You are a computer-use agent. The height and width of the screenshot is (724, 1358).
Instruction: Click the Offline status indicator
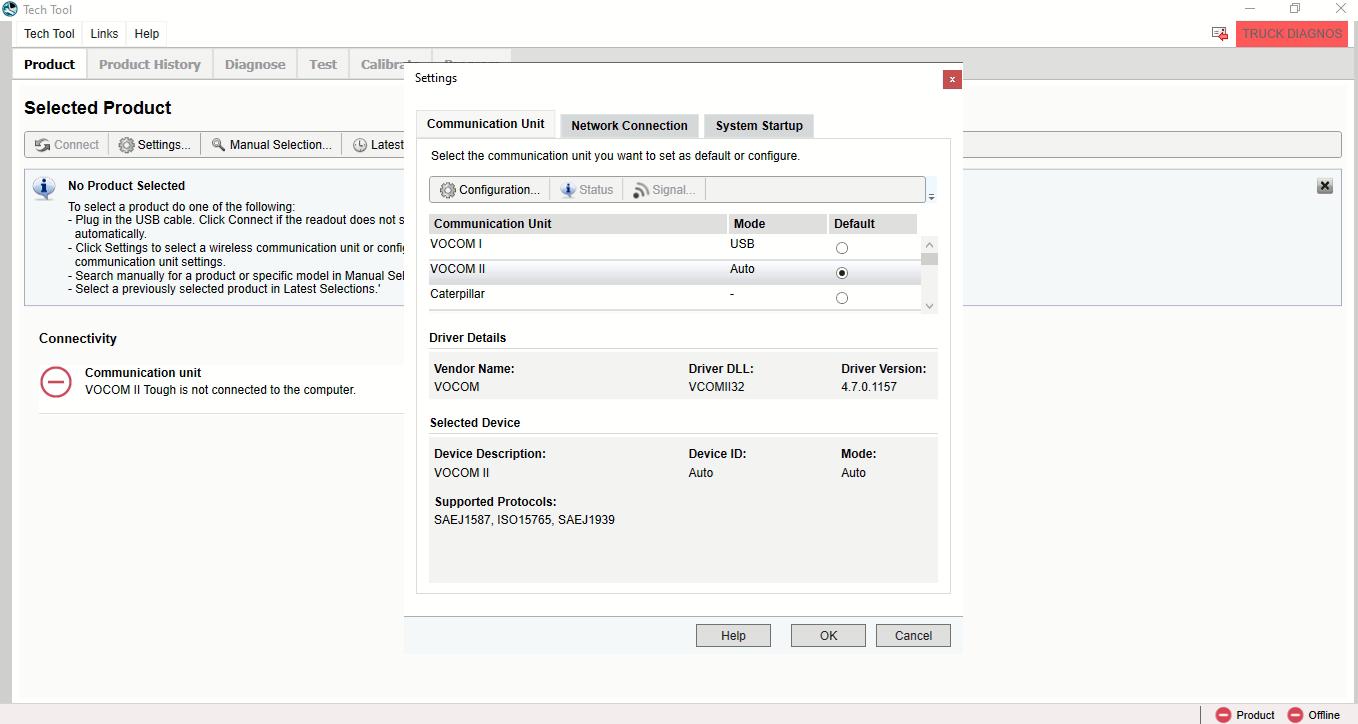1314,715
